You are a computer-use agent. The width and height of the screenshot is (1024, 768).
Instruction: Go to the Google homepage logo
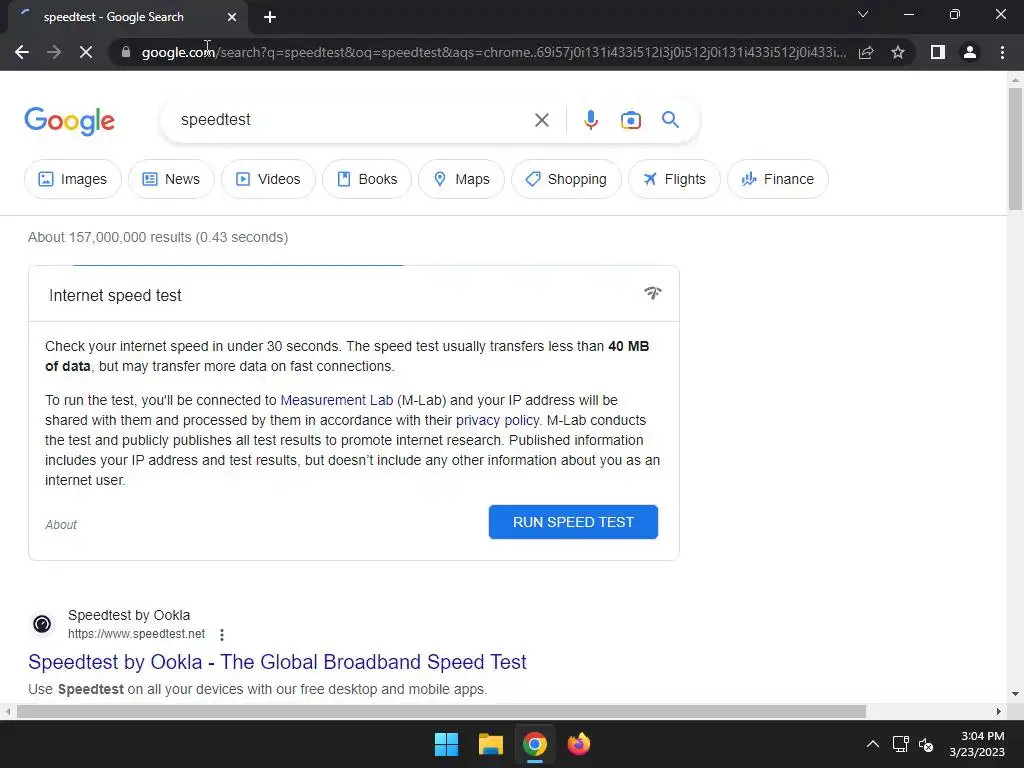pos(69,121)
